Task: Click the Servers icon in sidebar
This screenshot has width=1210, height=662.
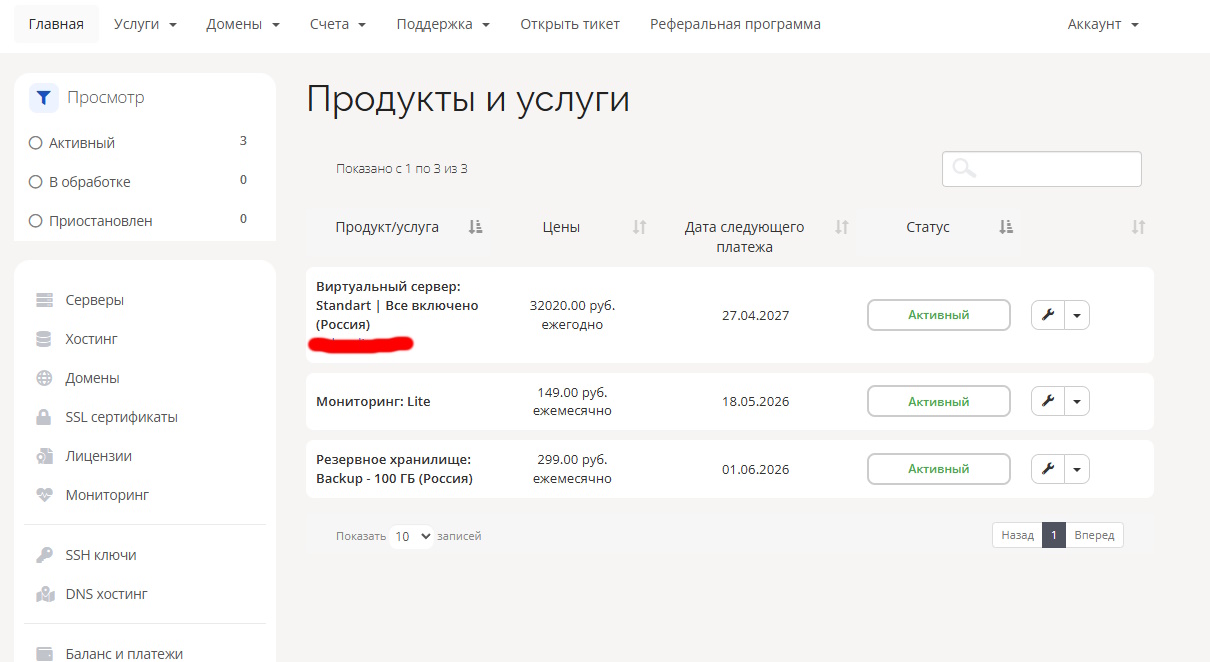Action: [x=44, y=300]
